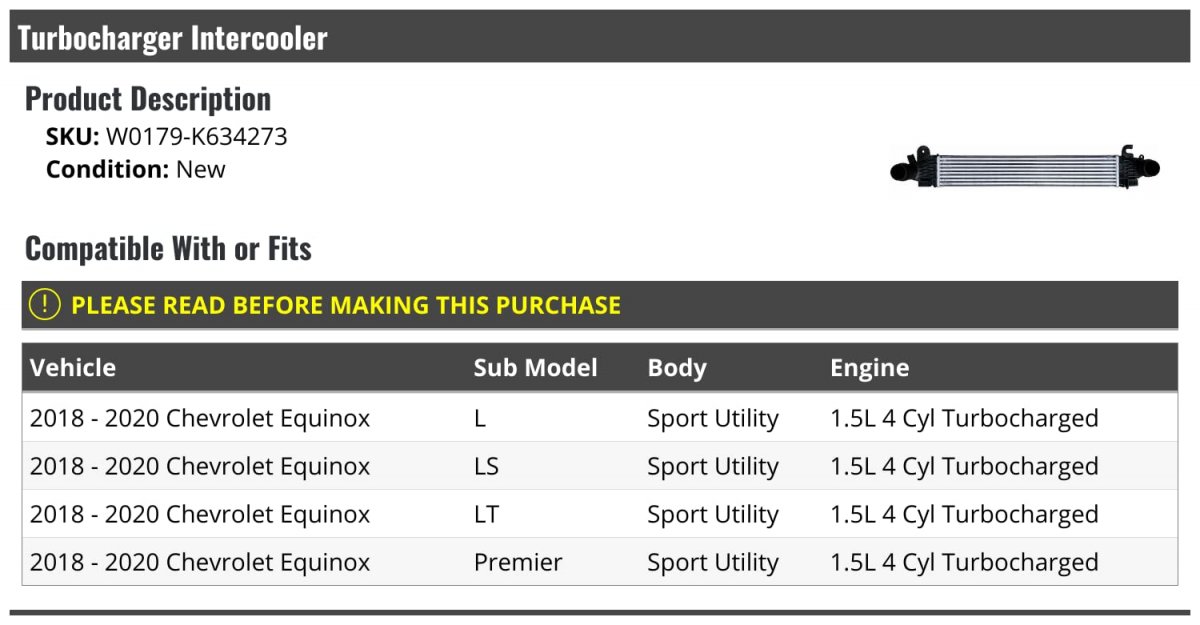The width and height of the screenshot is (1200, 625).
Task: Click the Condition: New text
Action: pyautogui.click(x=136, y=169)
